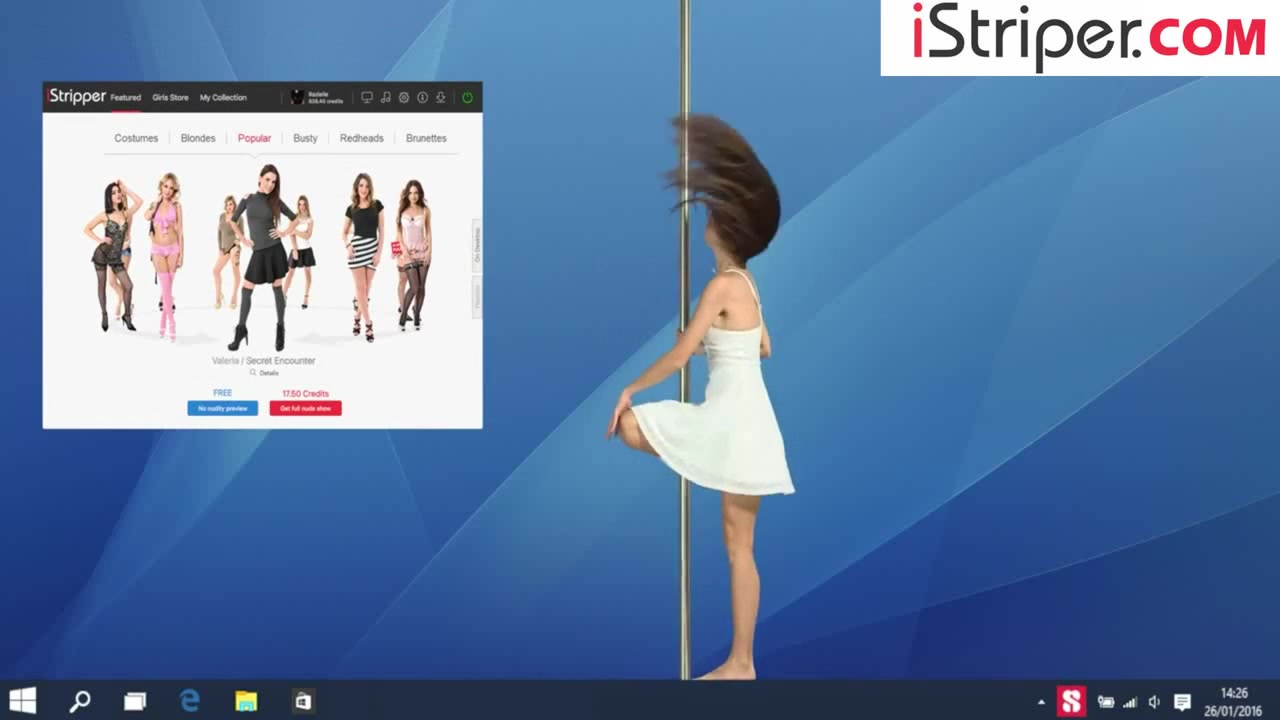The image size is (1280, 720).
Task: Open the downloads arrow icon in header
Action: [x=441, y=97]
